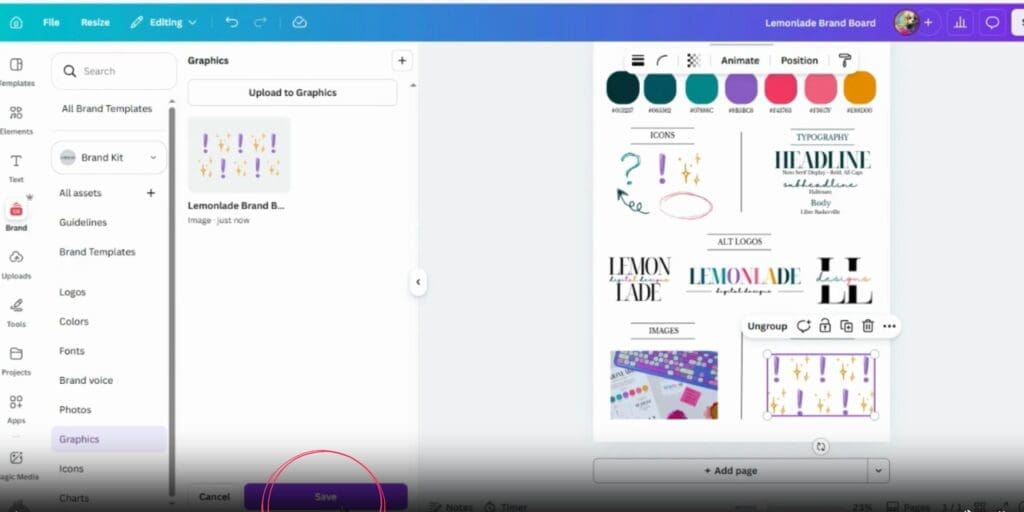
Task: Open Tools sidebar tab
Action: (x=16, y=312)
